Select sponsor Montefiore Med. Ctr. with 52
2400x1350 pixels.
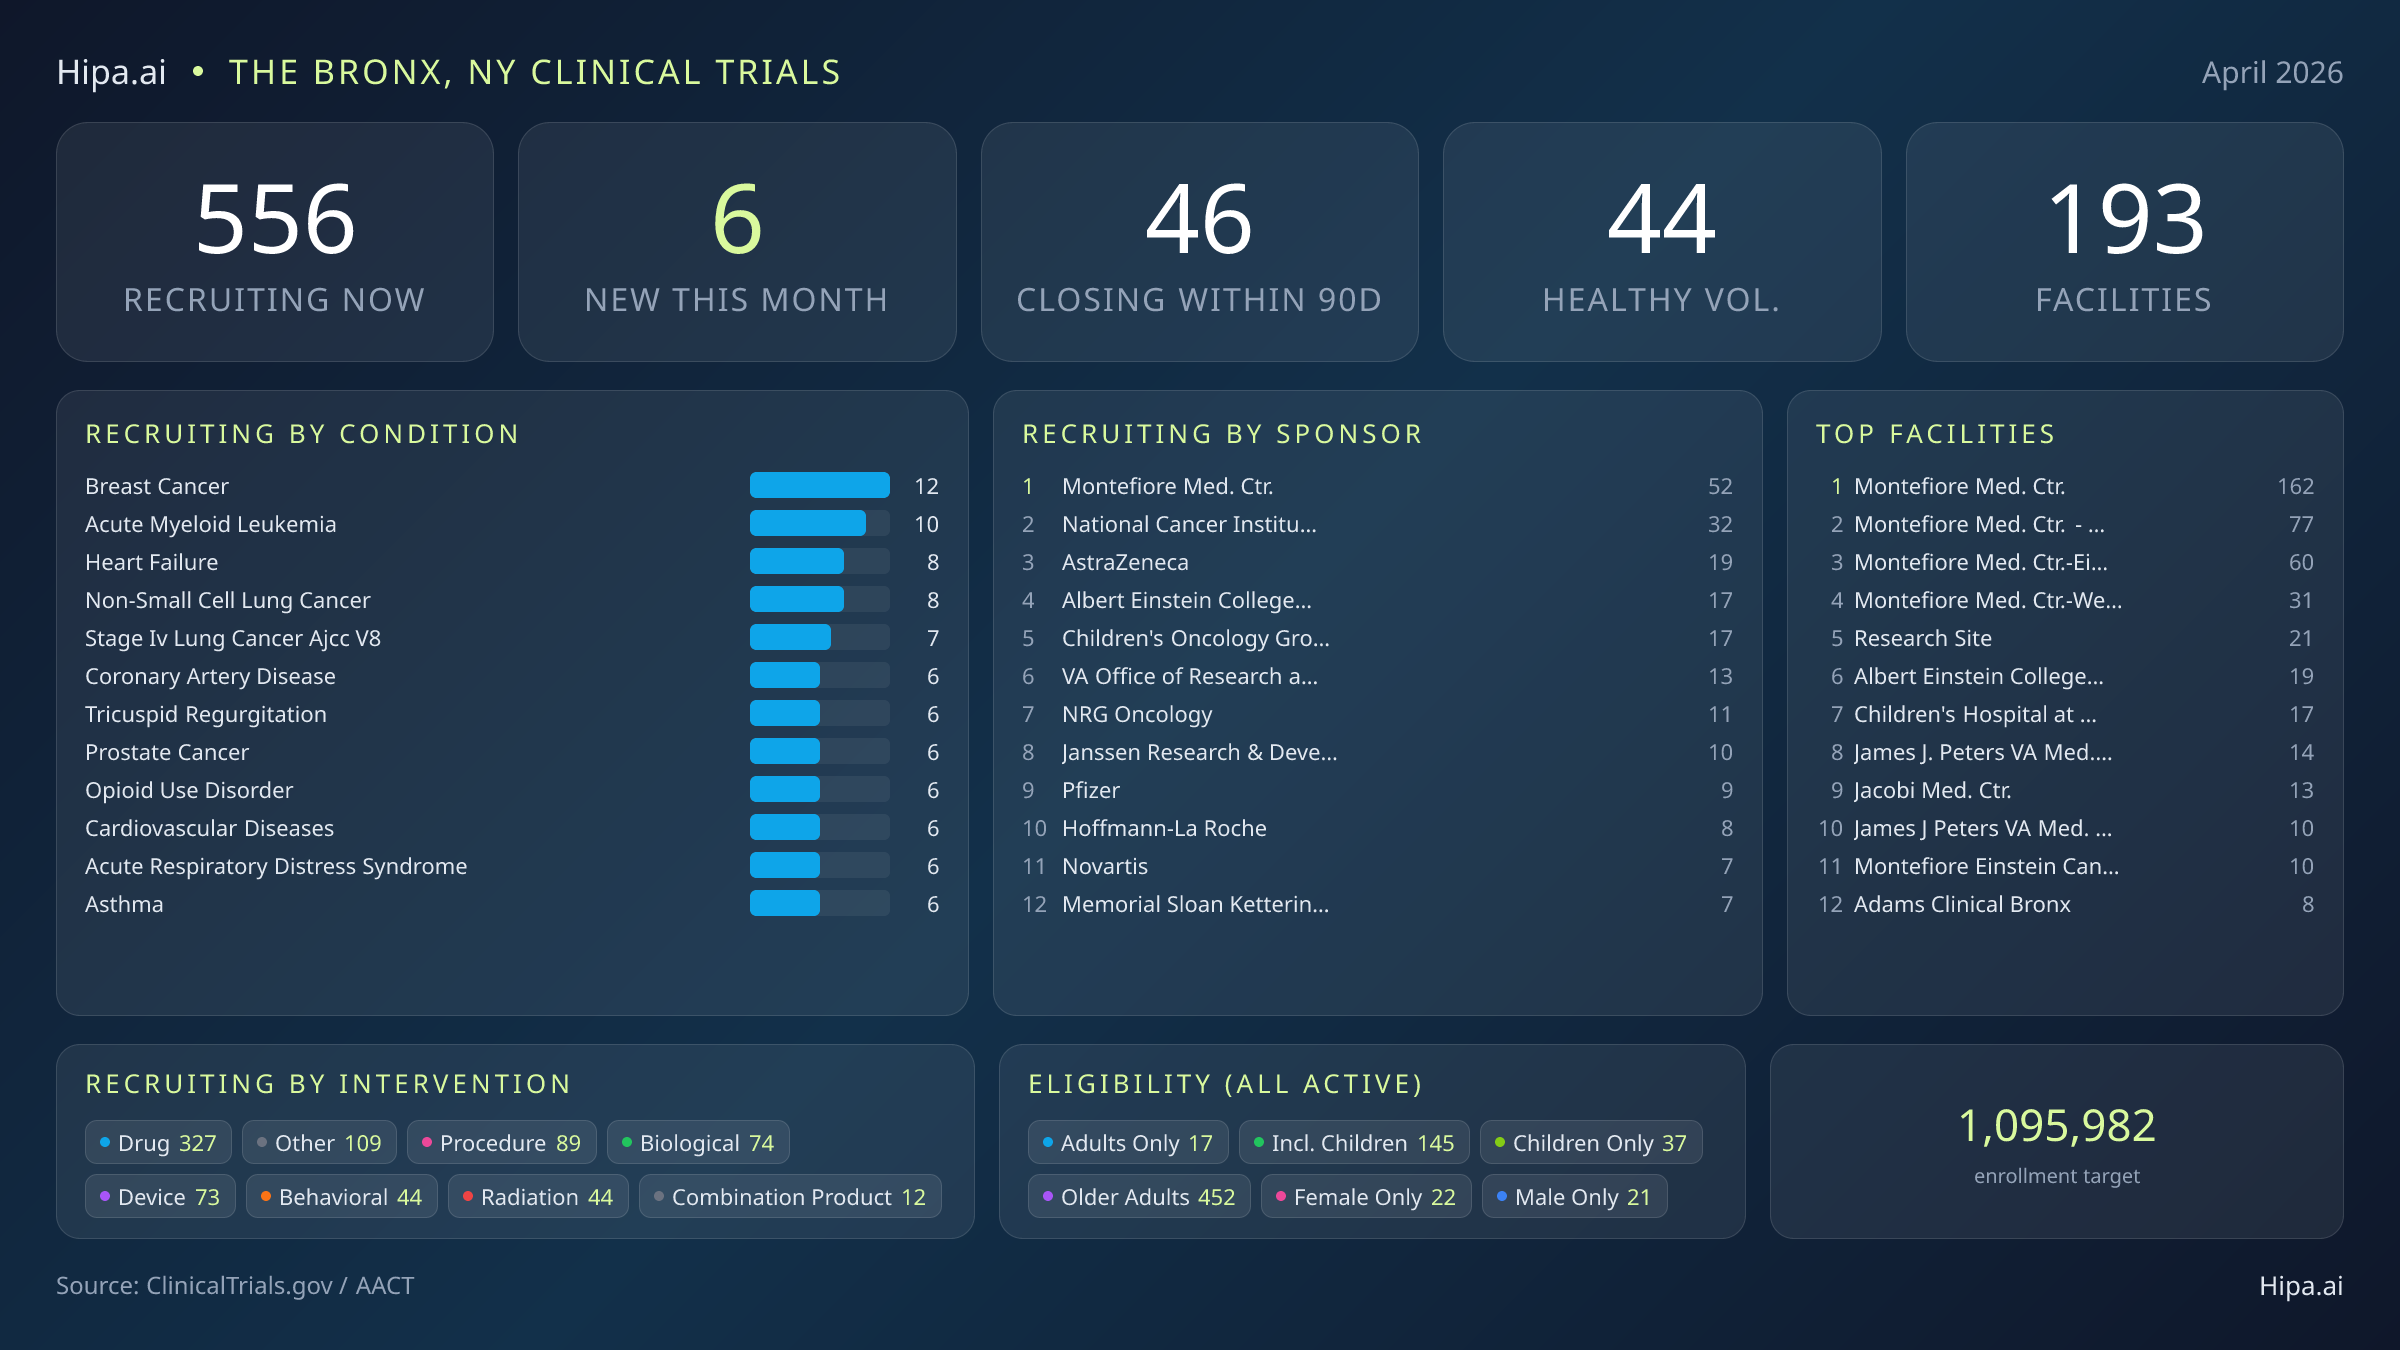(1377, 486)
